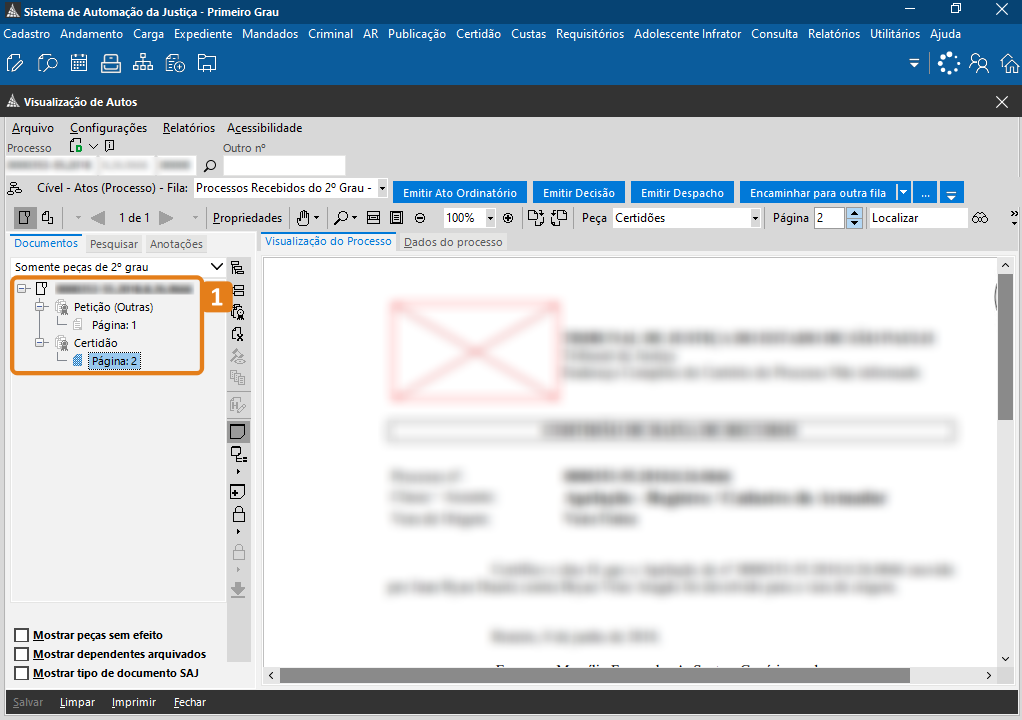
Task: Open the arrow beside 'Encaminhar para outra fila'
Action: (903, 193)
